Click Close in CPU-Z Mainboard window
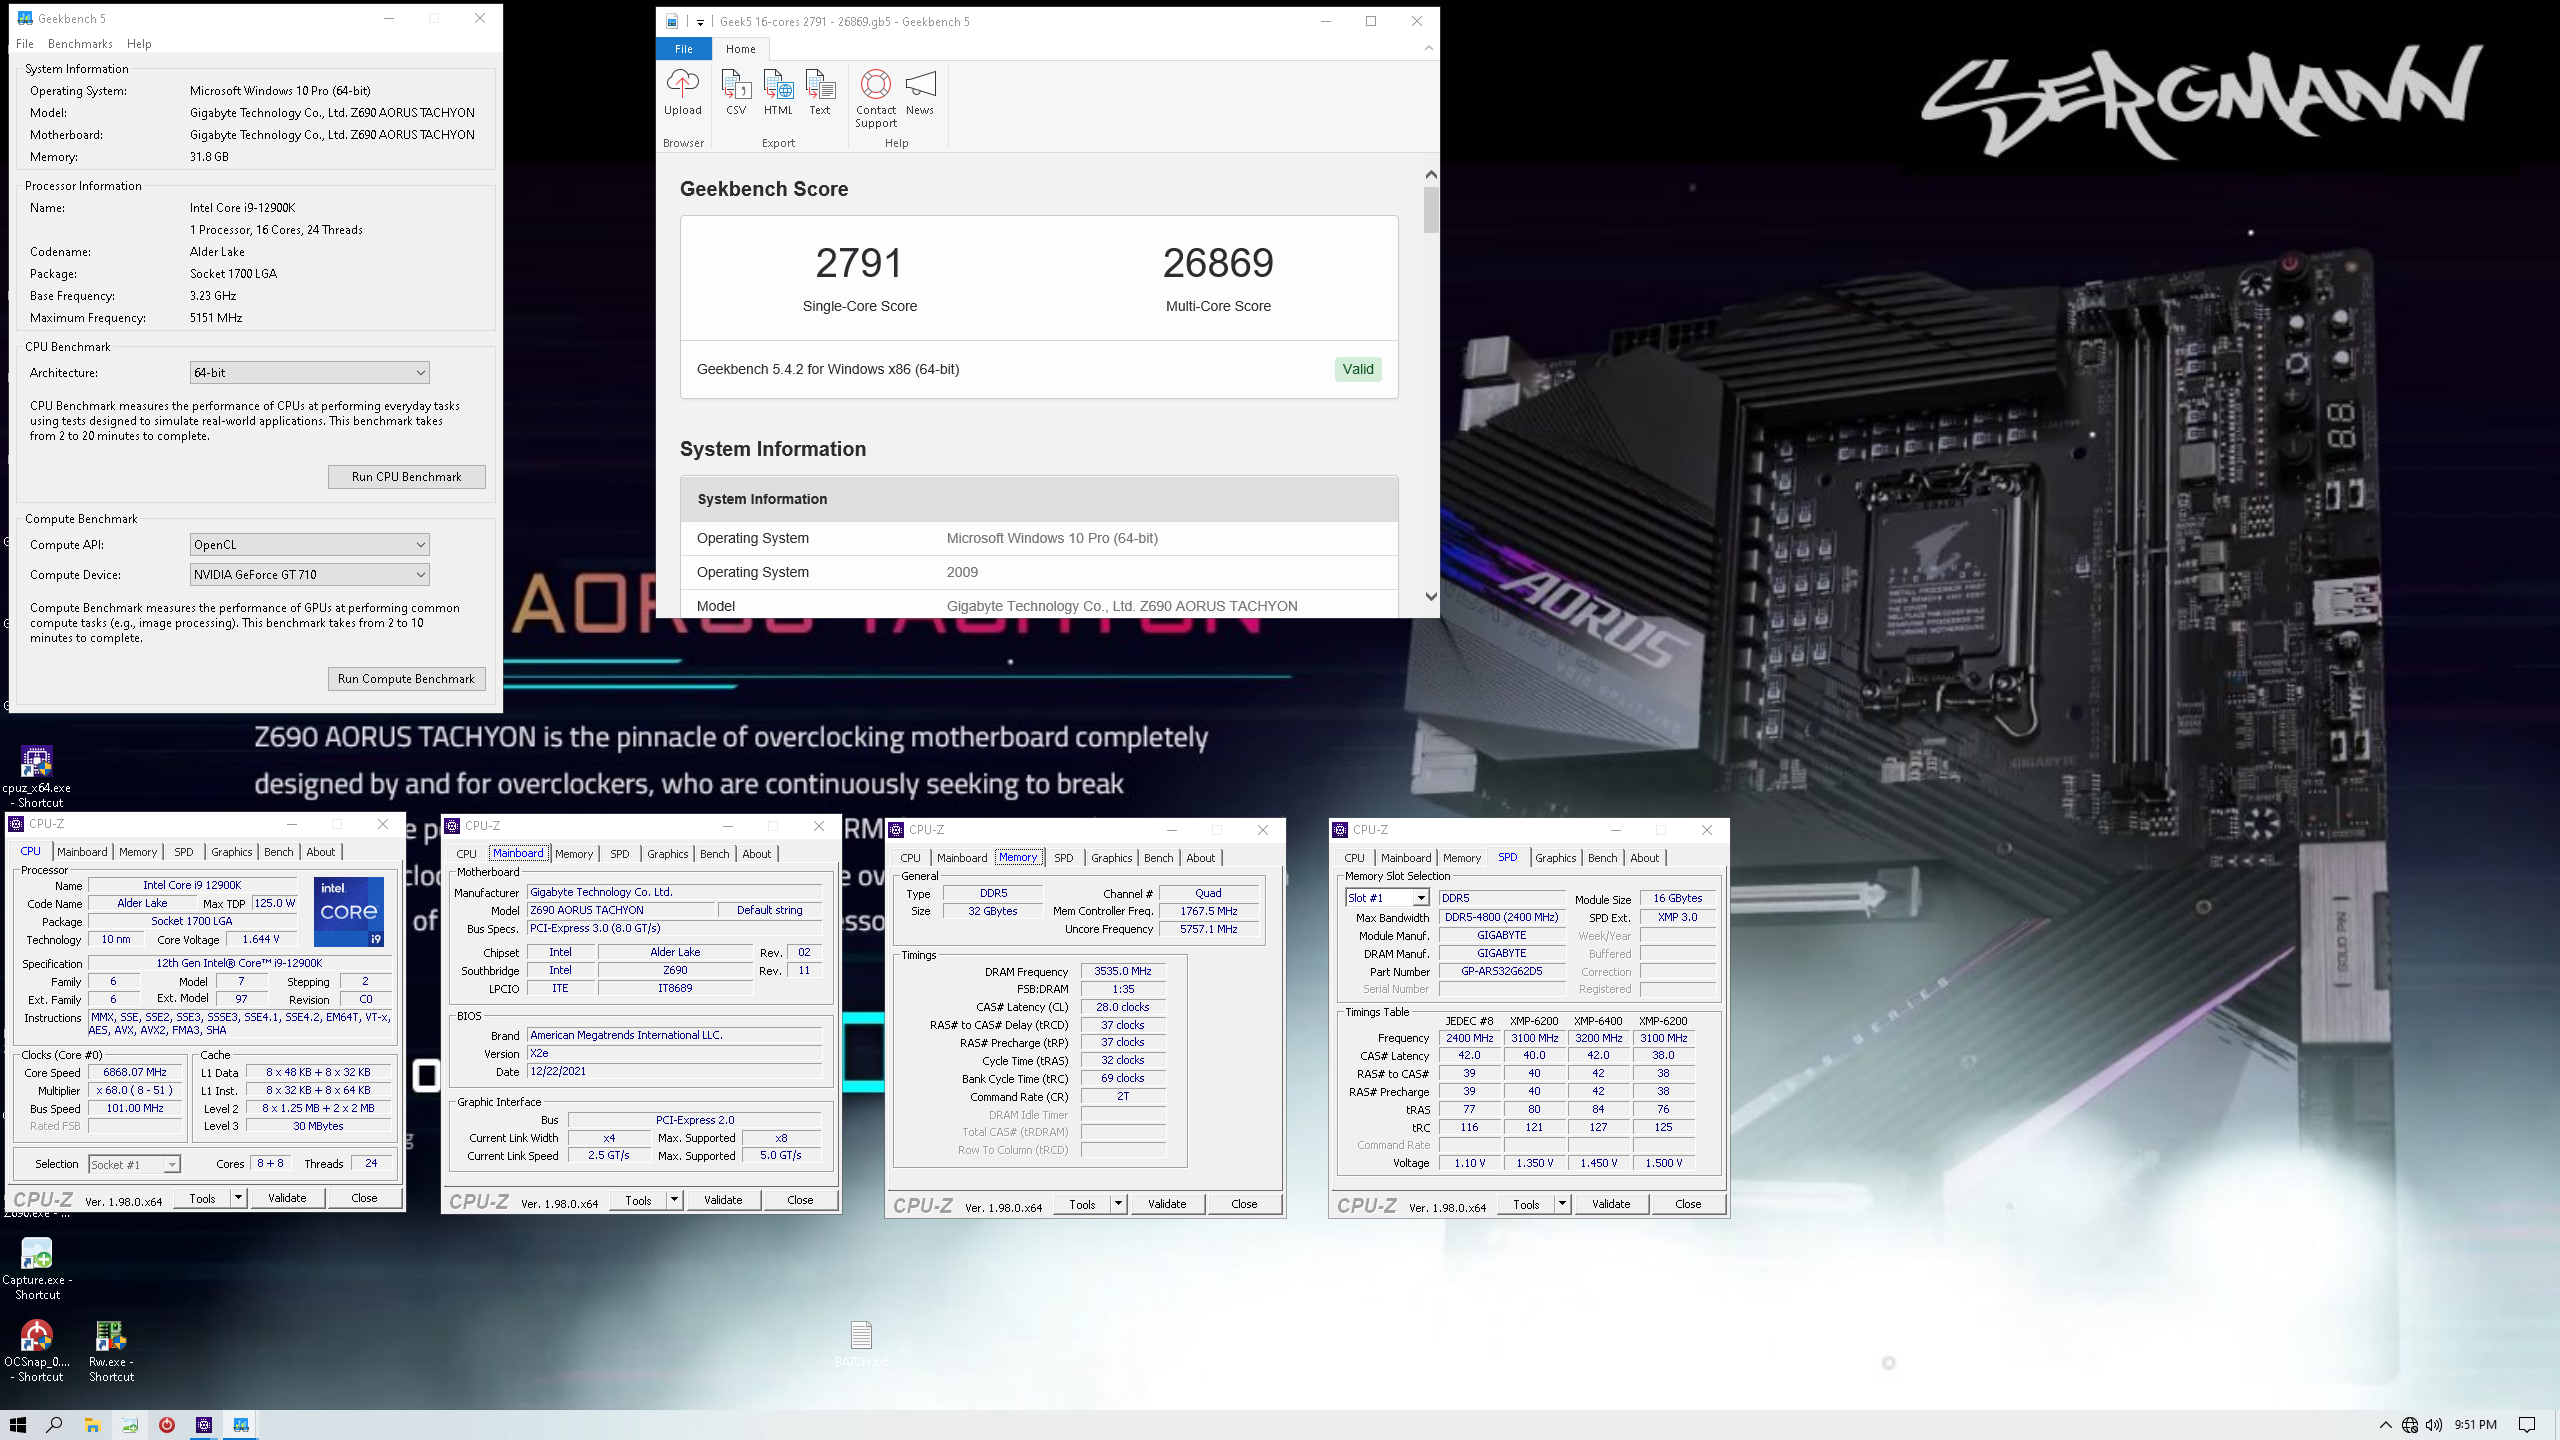The width and height of the screenshot is (2560, 1440). (x=800, y=1200)
